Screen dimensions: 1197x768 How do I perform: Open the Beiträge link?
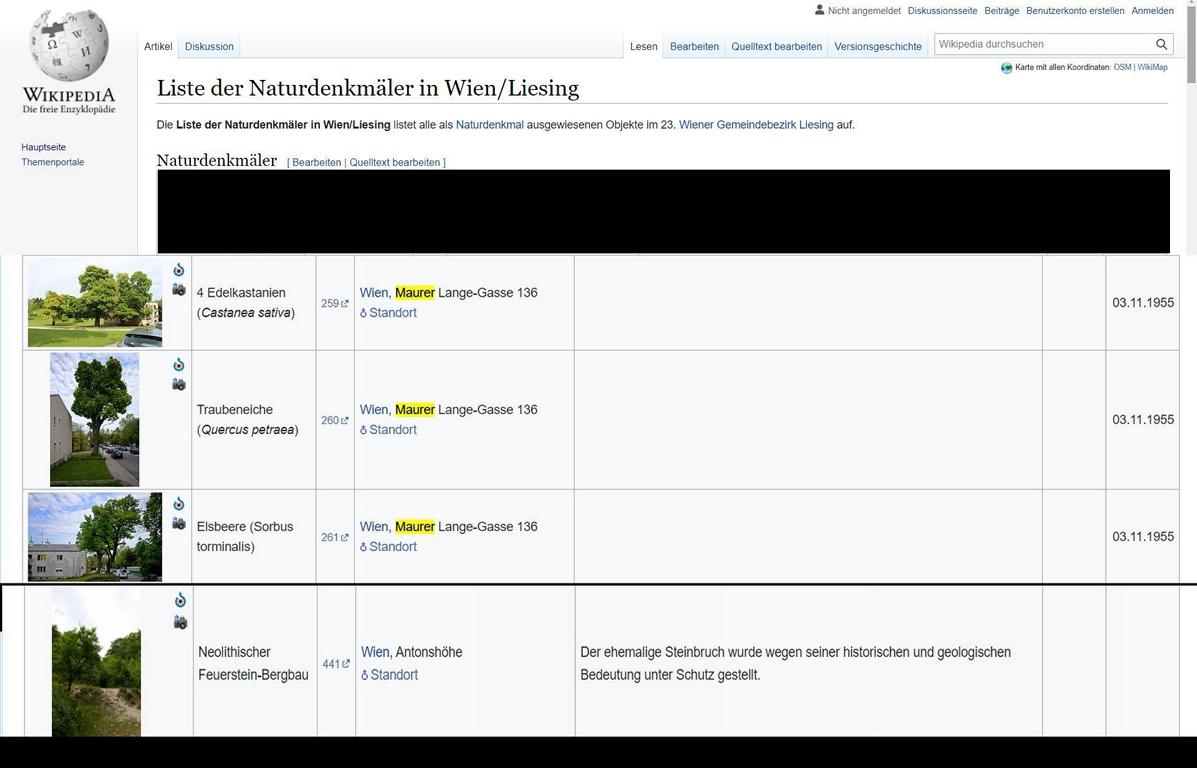point(1002,11)
